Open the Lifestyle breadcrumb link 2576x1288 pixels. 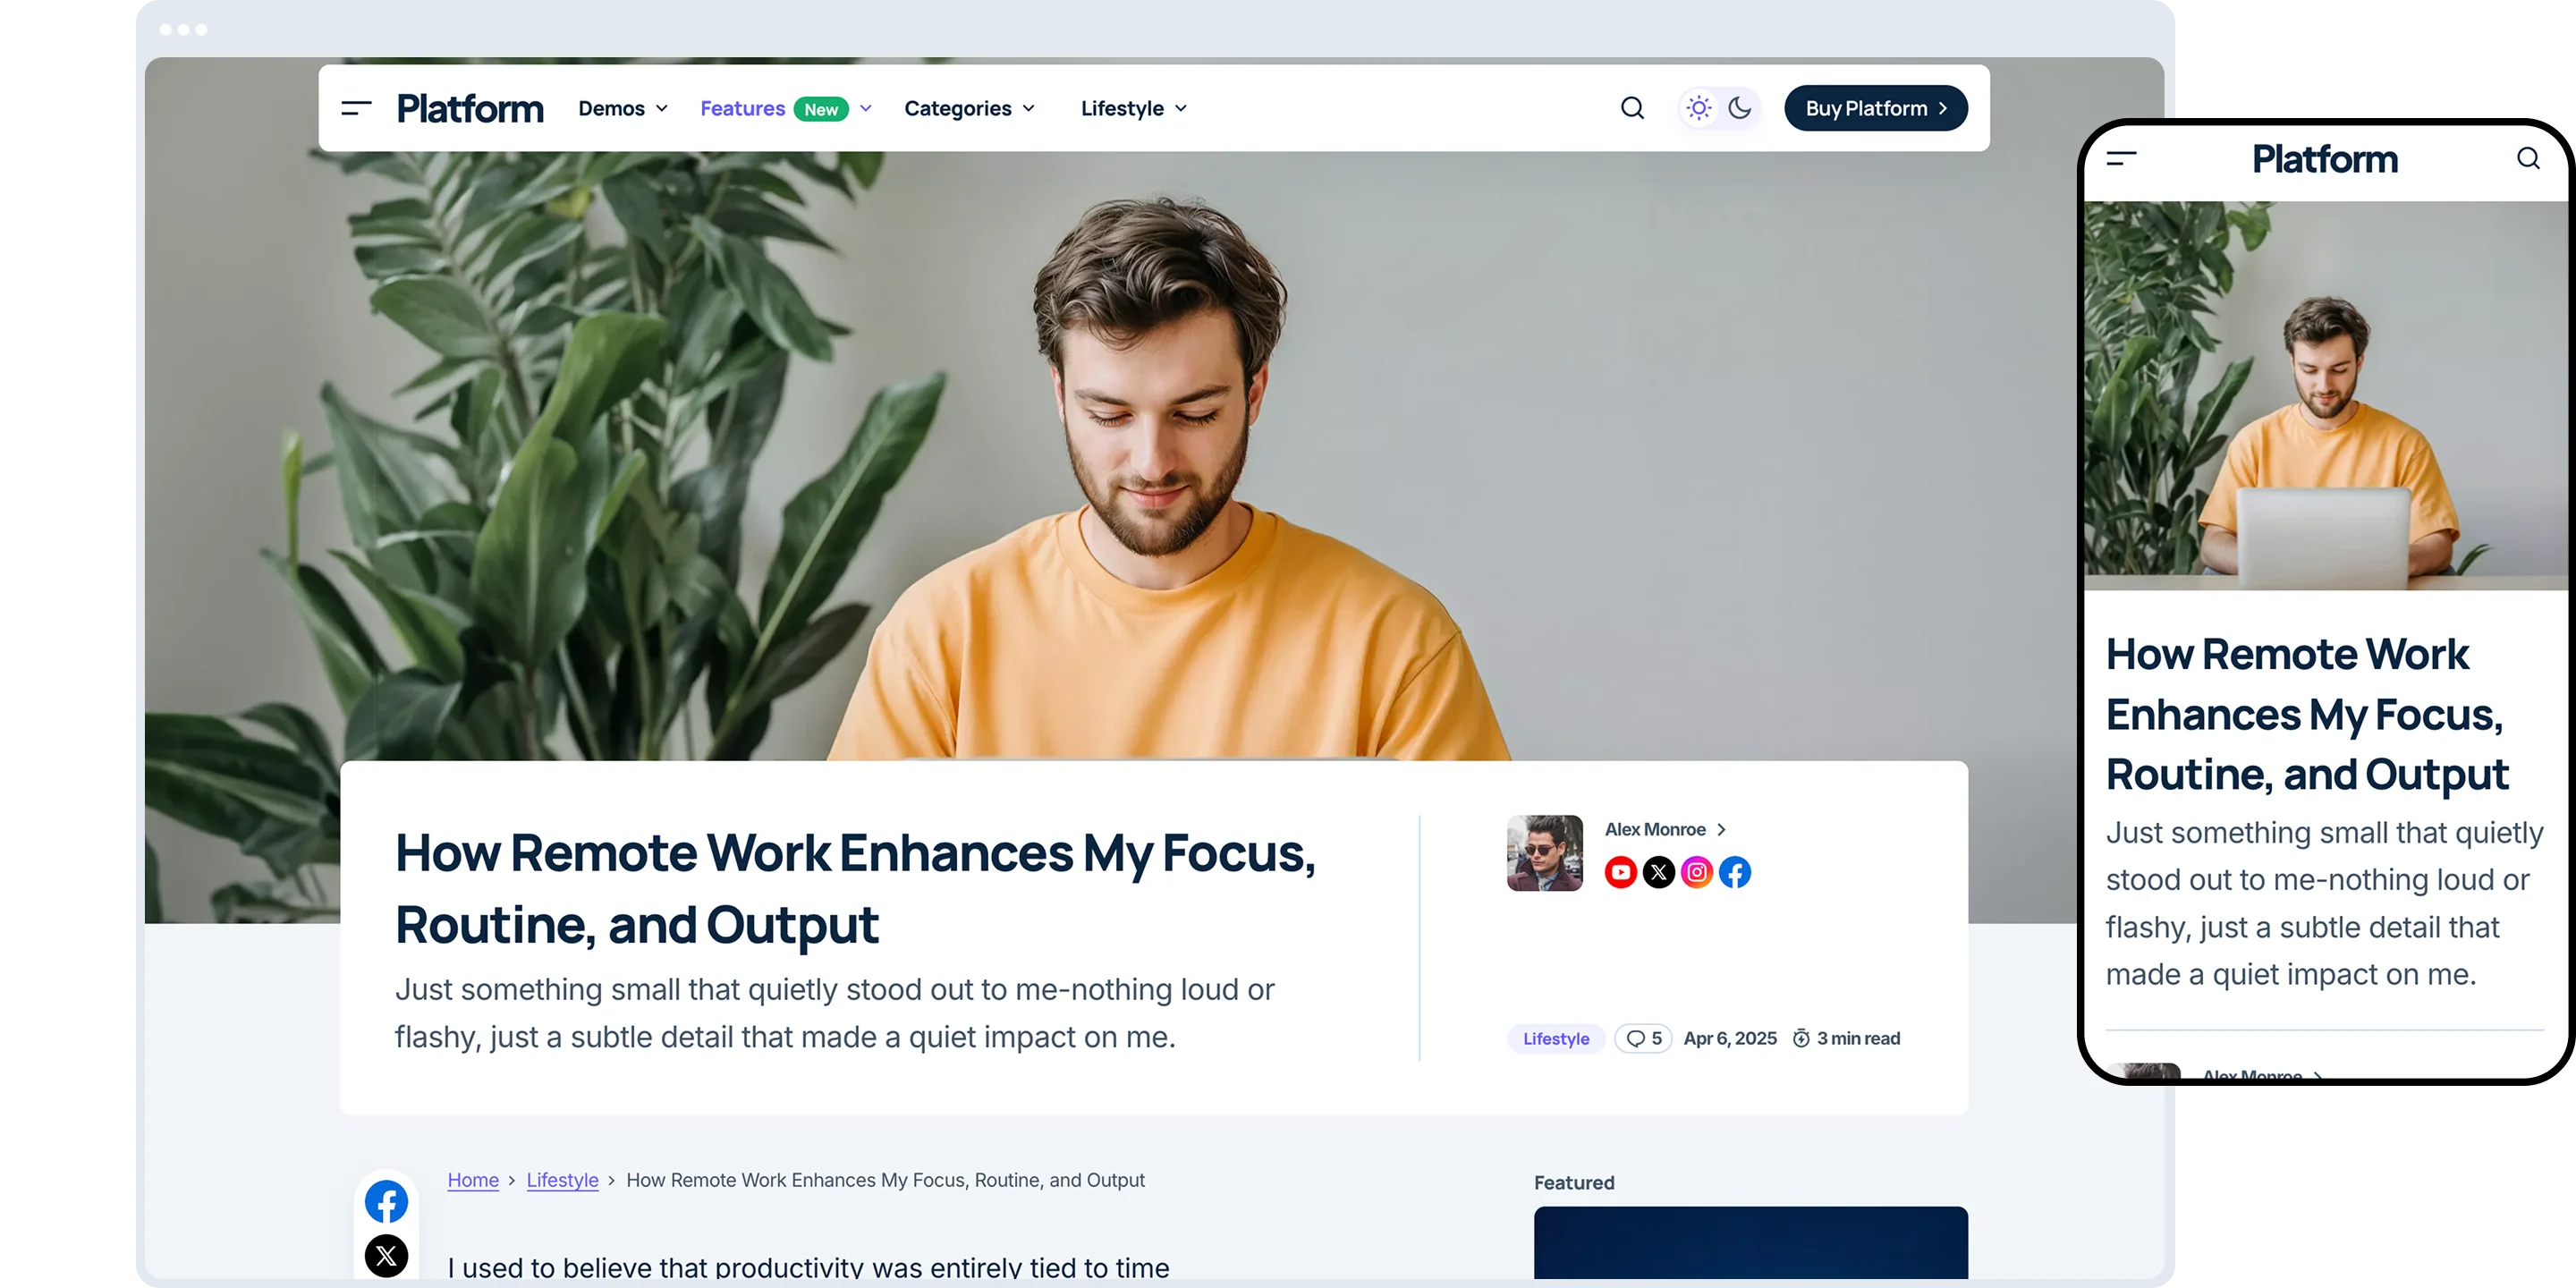(x=562, y=1180)
